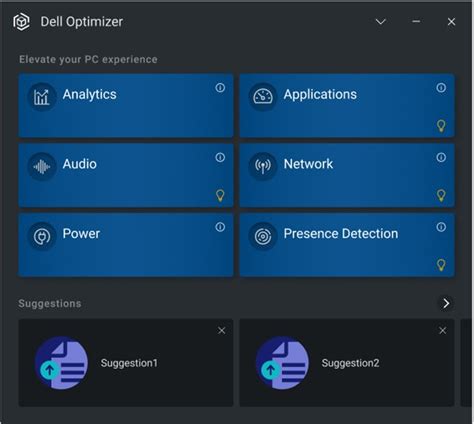This screenshot has width=474, height=424.
Task: Show info for the Network tile
Action: pyautogui.click(x=441, y=157)
